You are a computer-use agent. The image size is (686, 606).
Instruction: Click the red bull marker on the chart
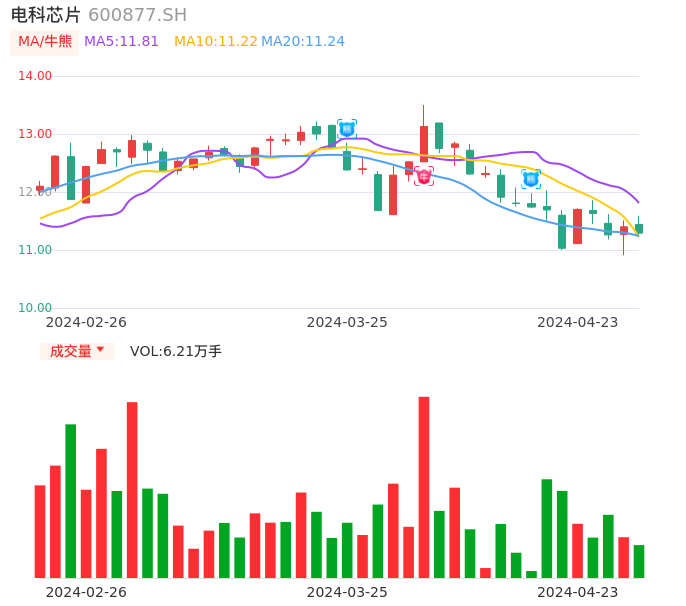coord(424,177)
